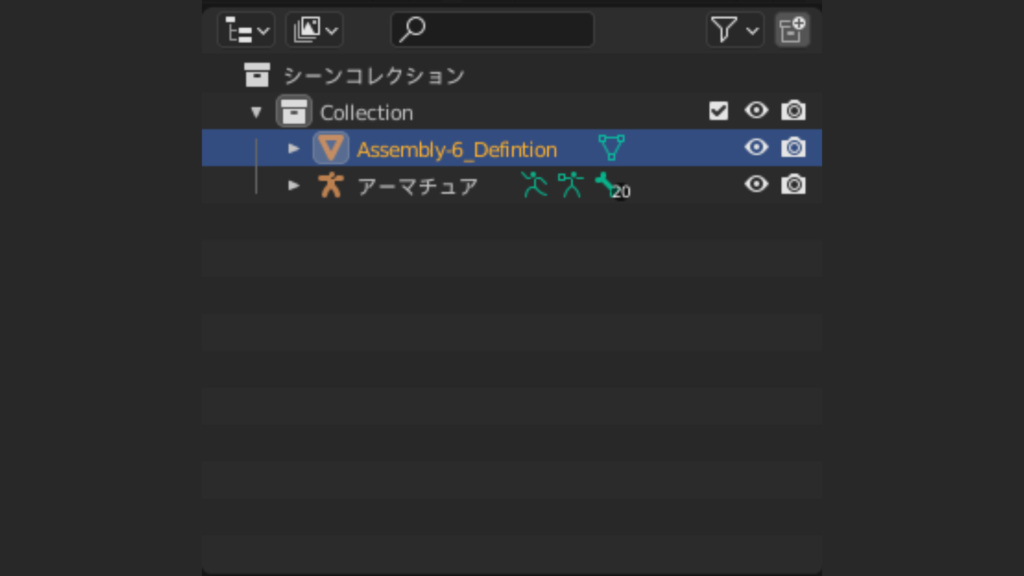The image size is (1024, 576).
Task: Open the editor type selector dropdown
Action: 245,29
